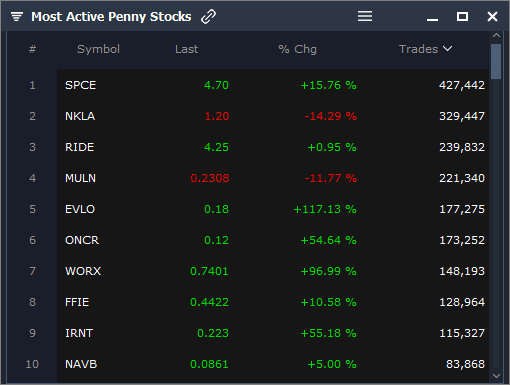The height and width of the screenshot is (385, 510).
Task: Click row number 1 for SPCE
Action: click(32, 85)
